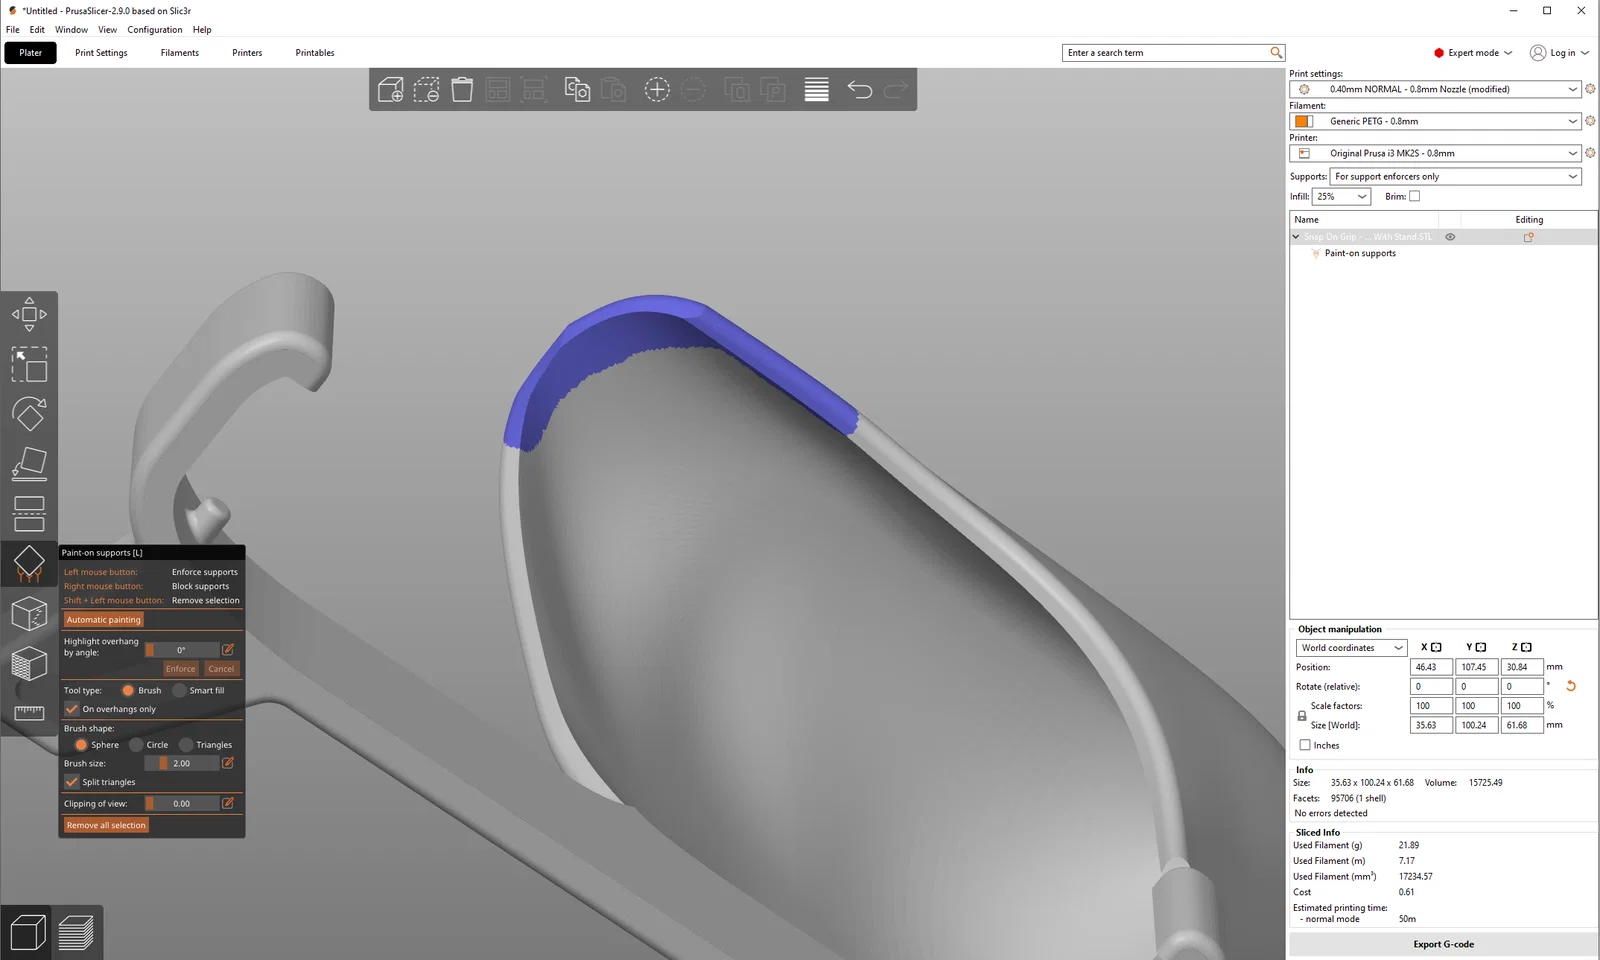The width and height of the screenshot is (1600, 960).
Task: Toggle 'On overhangs only' checkbox
Action: 72,709
